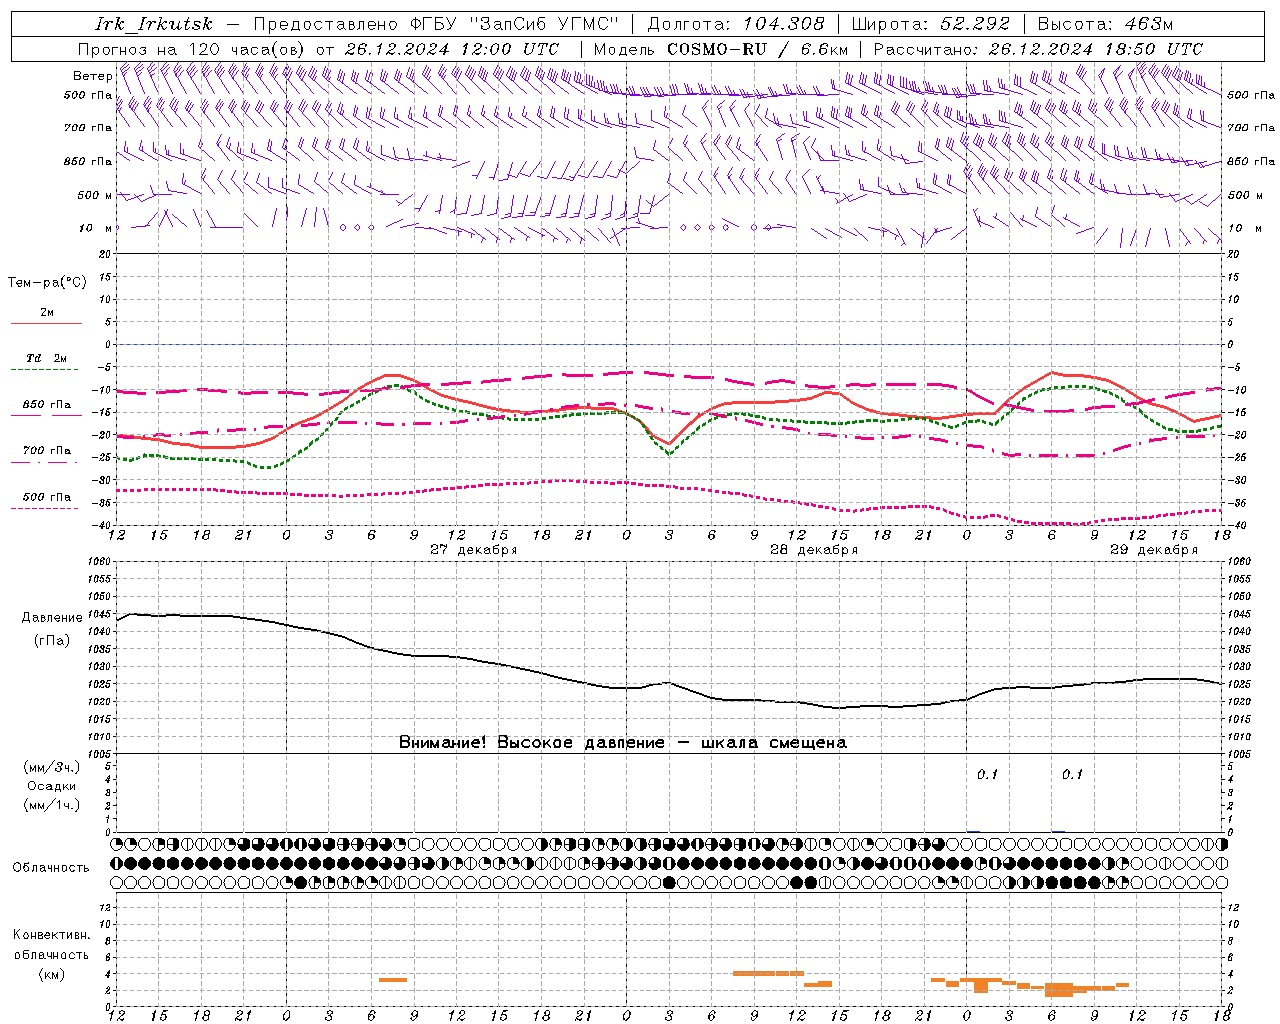This screenshot has width=1280, height=1024.
Task: Click the latitude value Широта: 52.292
Action: point(931,24)
